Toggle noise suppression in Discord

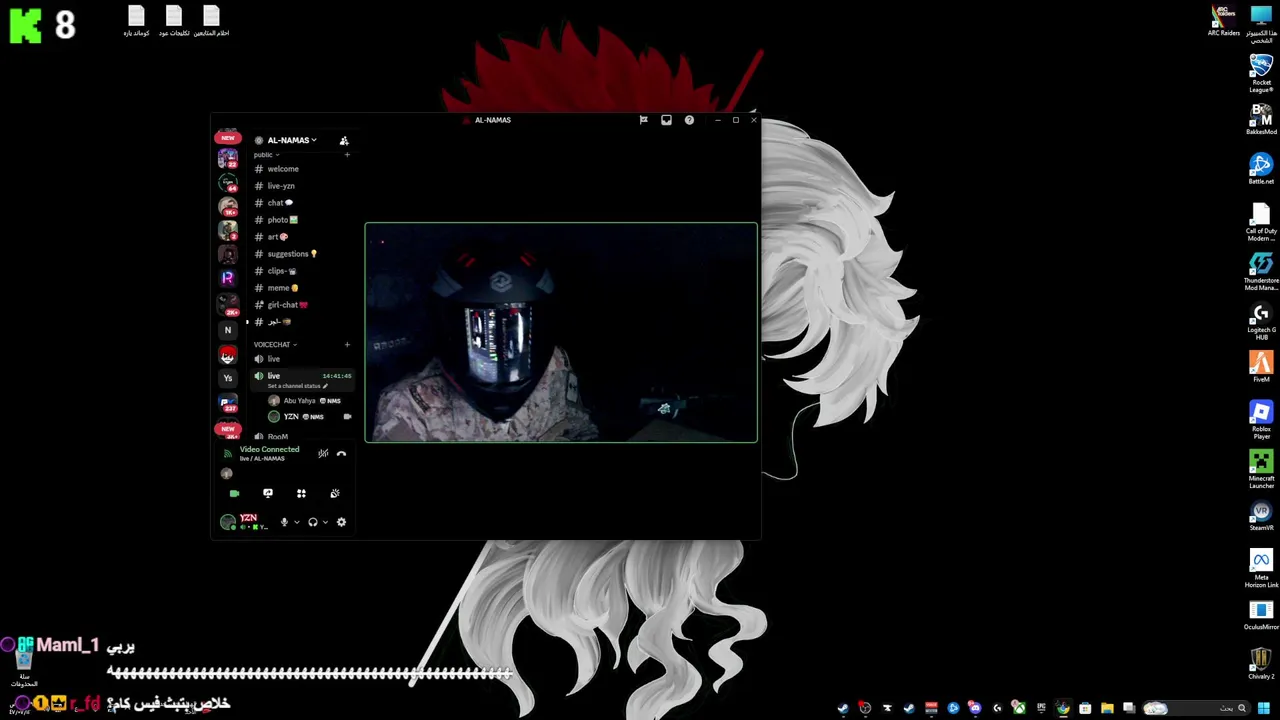click(x=323, y=454)
